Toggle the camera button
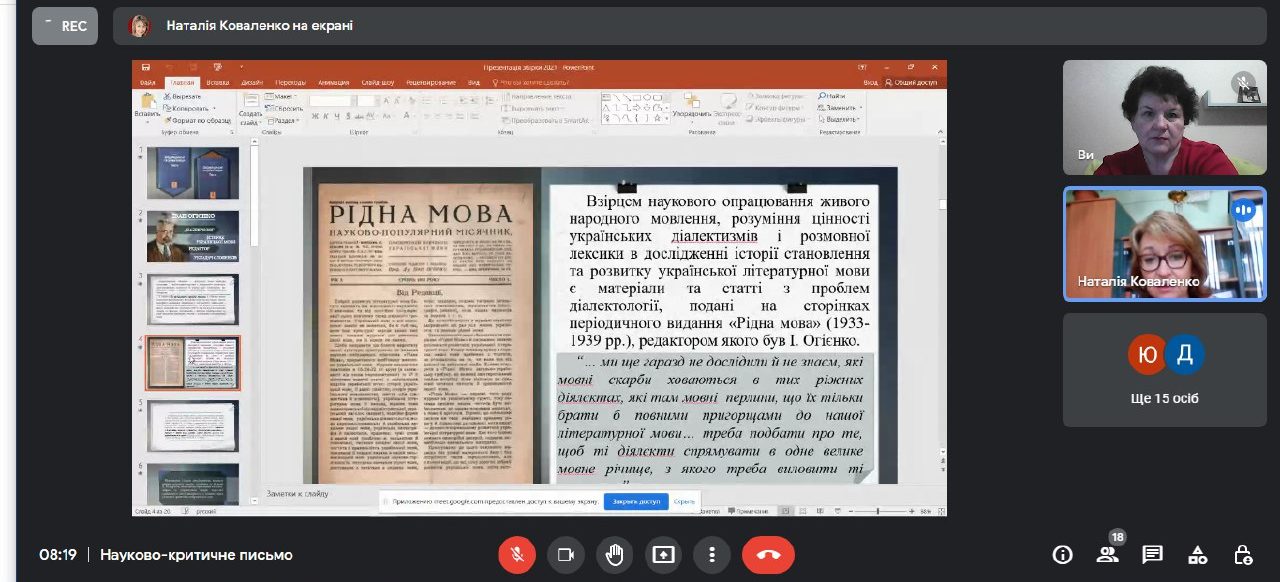The image size is (1280, 582). pos(566,555)
